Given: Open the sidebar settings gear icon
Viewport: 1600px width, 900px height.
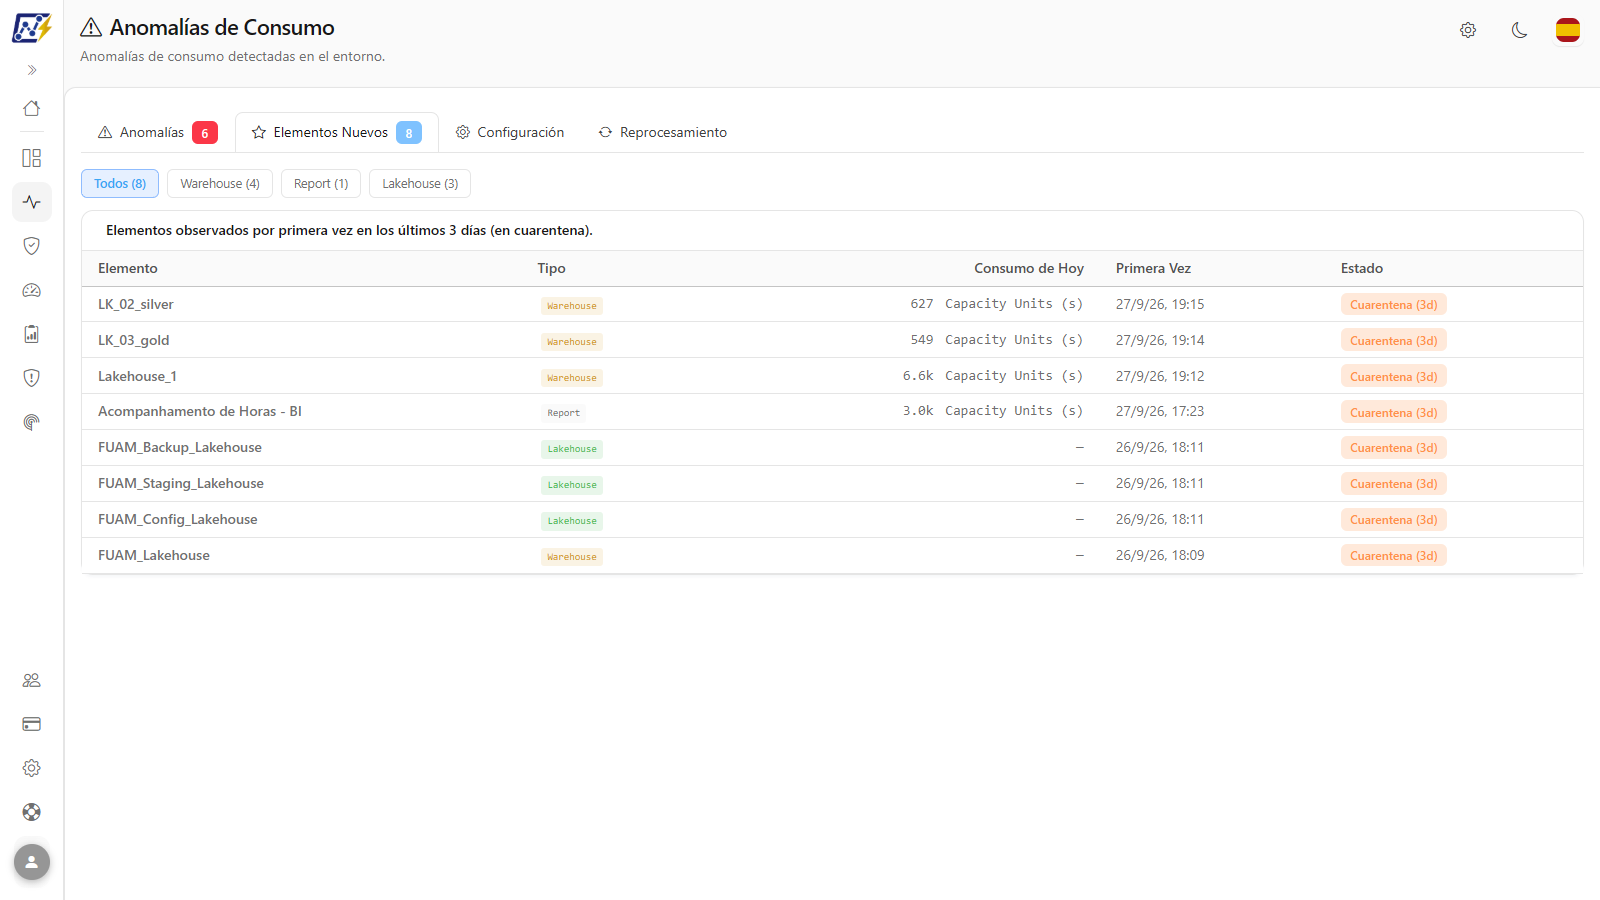Looking at the screenshot, I should (x=32, y=768).
